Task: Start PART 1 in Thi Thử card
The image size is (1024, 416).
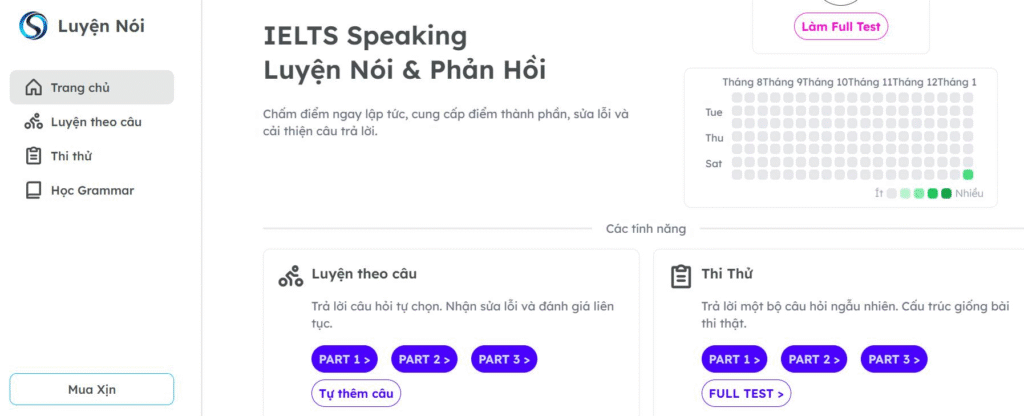Action: coord(735,359)
